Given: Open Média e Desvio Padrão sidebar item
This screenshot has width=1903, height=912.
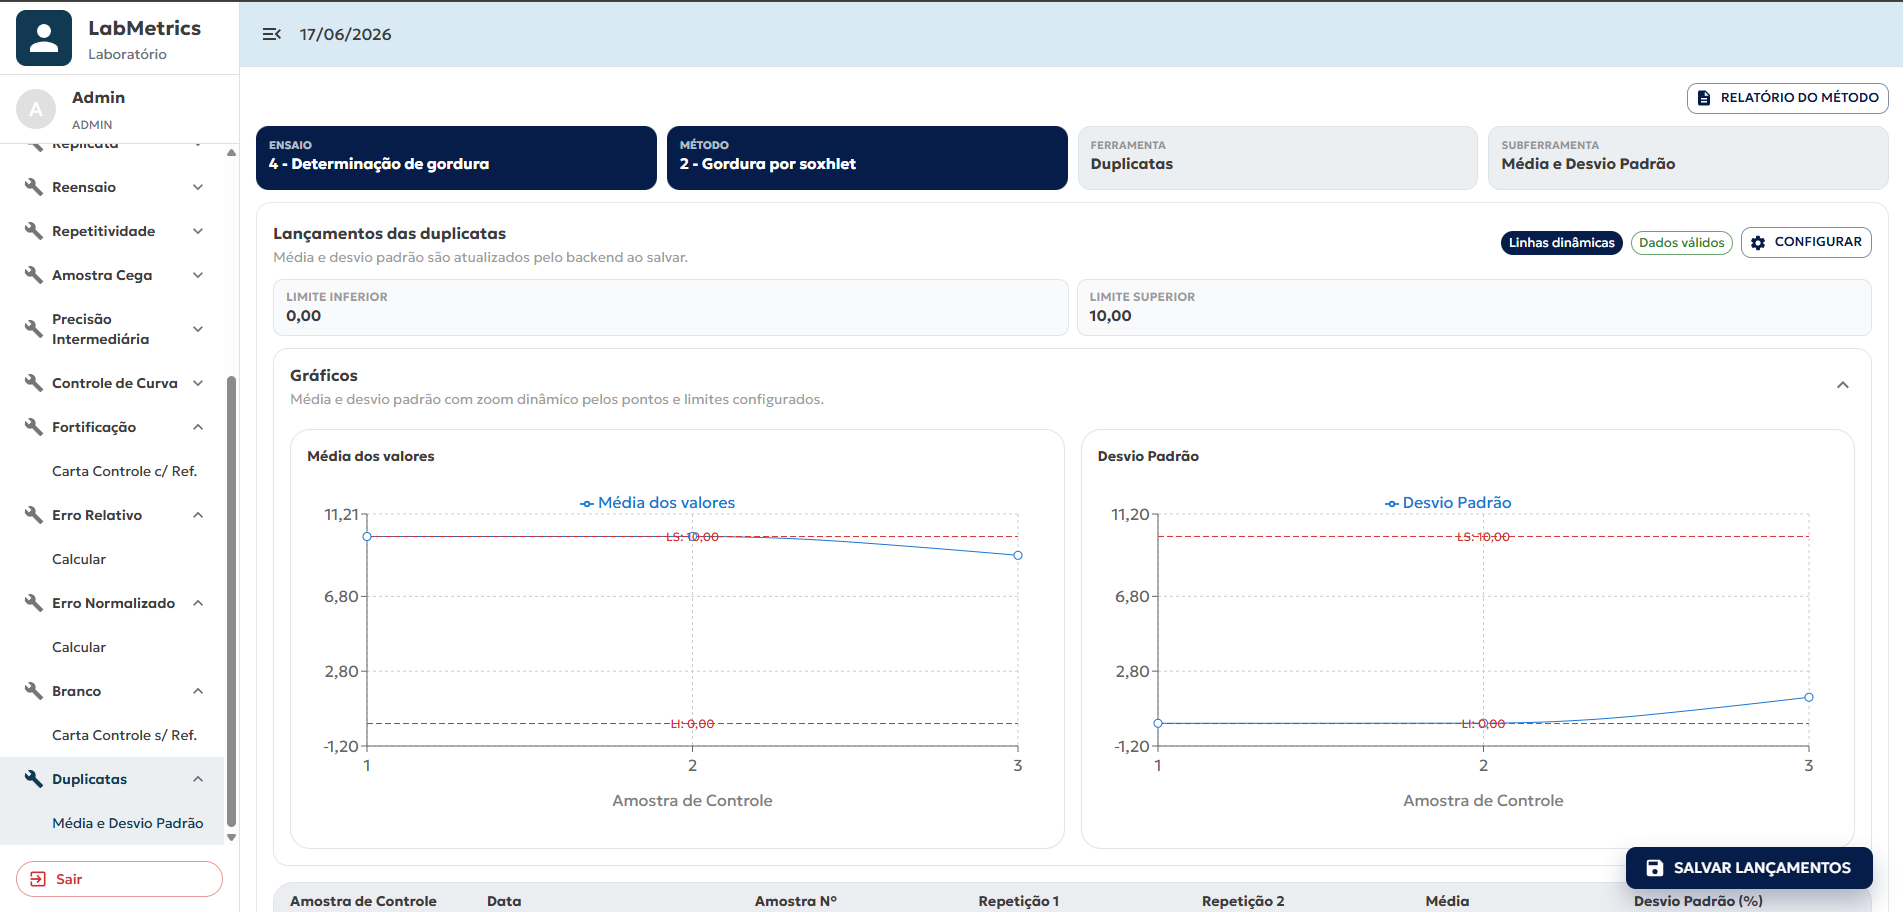Looking at the screenshot, I should [x=127, y=823].
